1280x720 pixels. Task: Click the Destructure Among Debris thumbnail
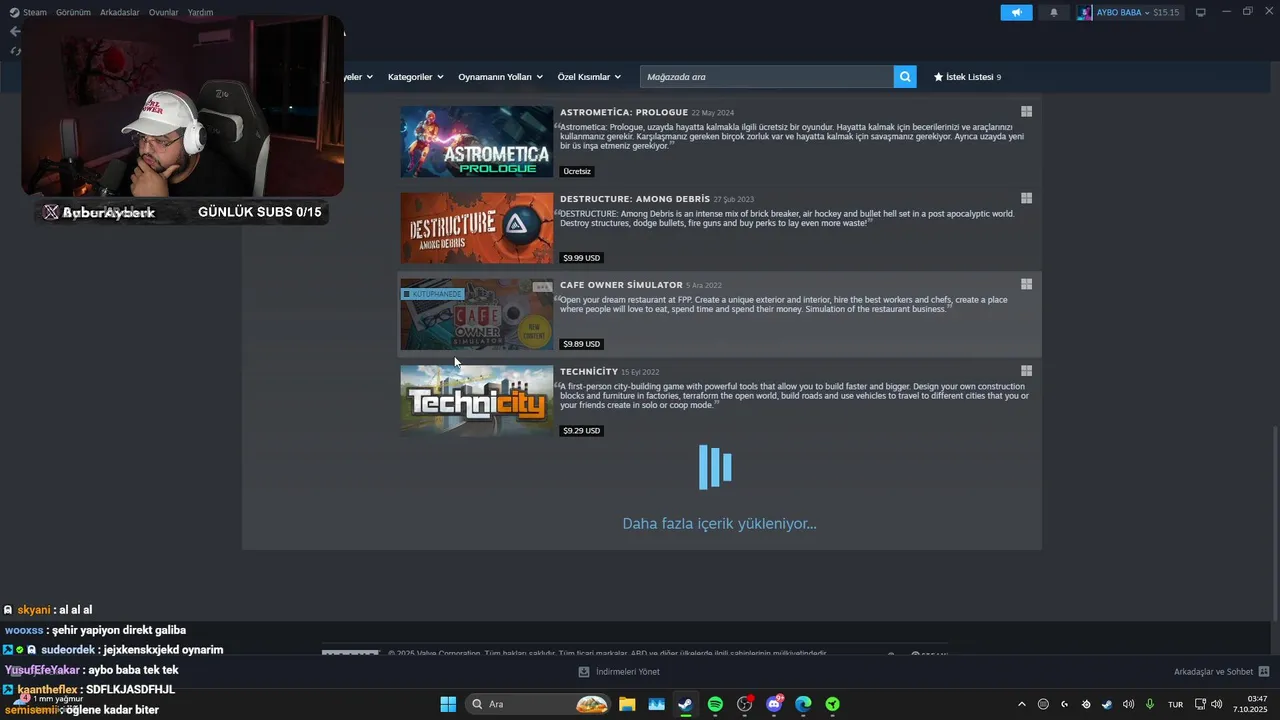(x=477, y=228)
